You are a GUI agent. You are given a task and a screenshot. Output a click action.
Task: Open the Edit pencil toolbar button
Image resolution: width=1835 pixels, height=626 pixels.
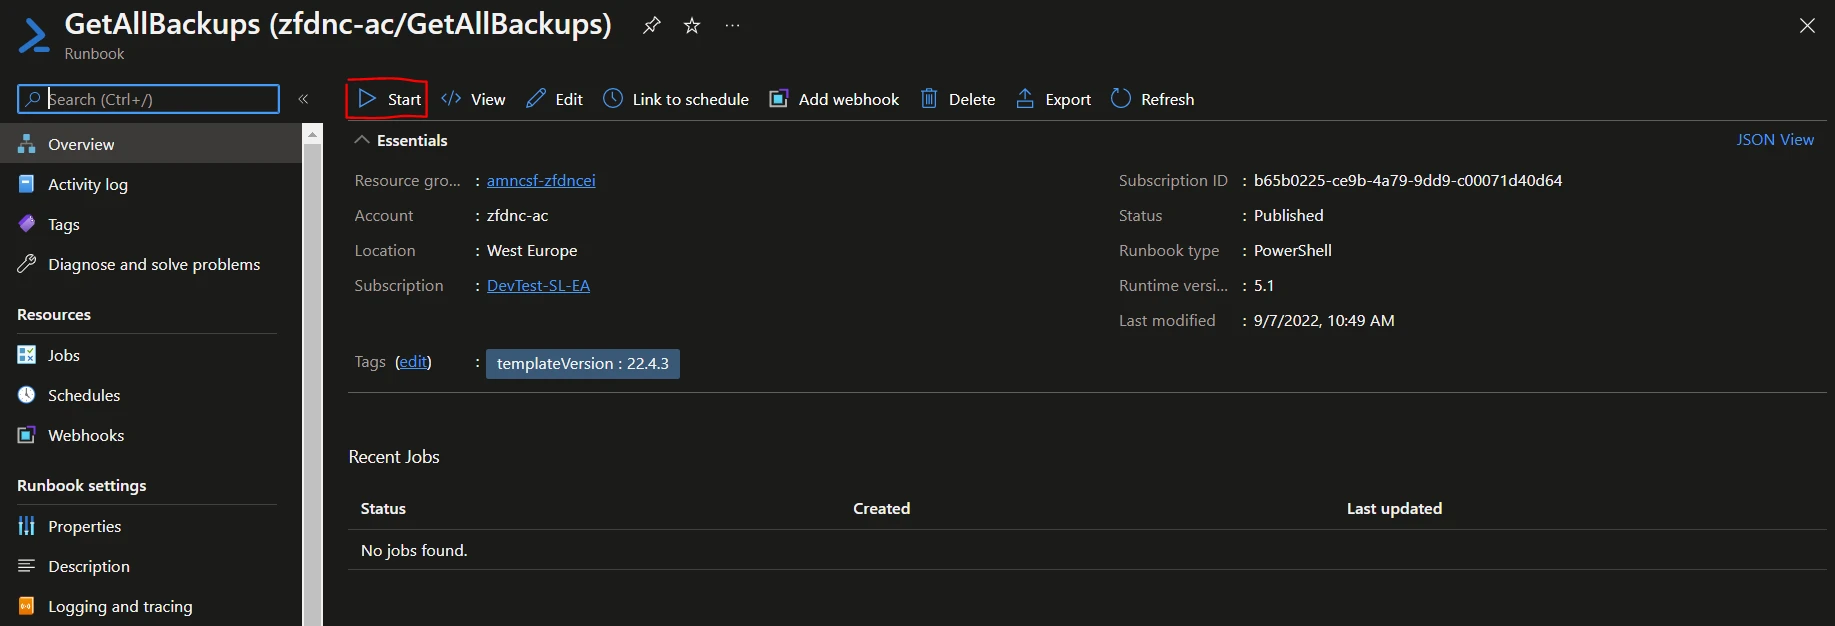tap(555, 99)
